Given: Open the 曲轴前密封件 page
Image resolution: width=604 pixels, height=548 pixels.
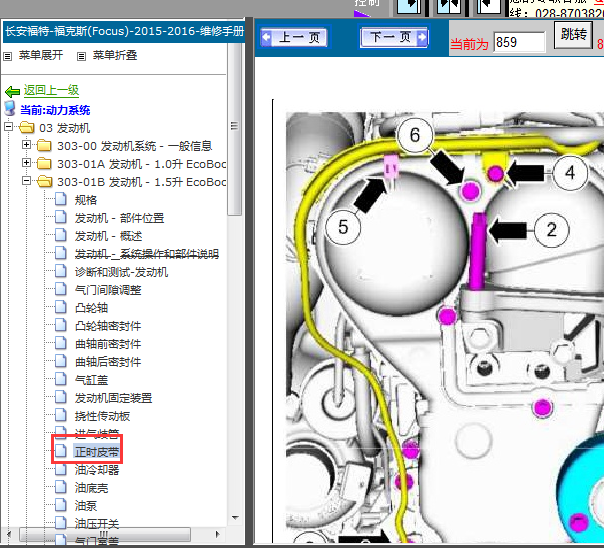Looking at the screenshot, I should [108, 344].
